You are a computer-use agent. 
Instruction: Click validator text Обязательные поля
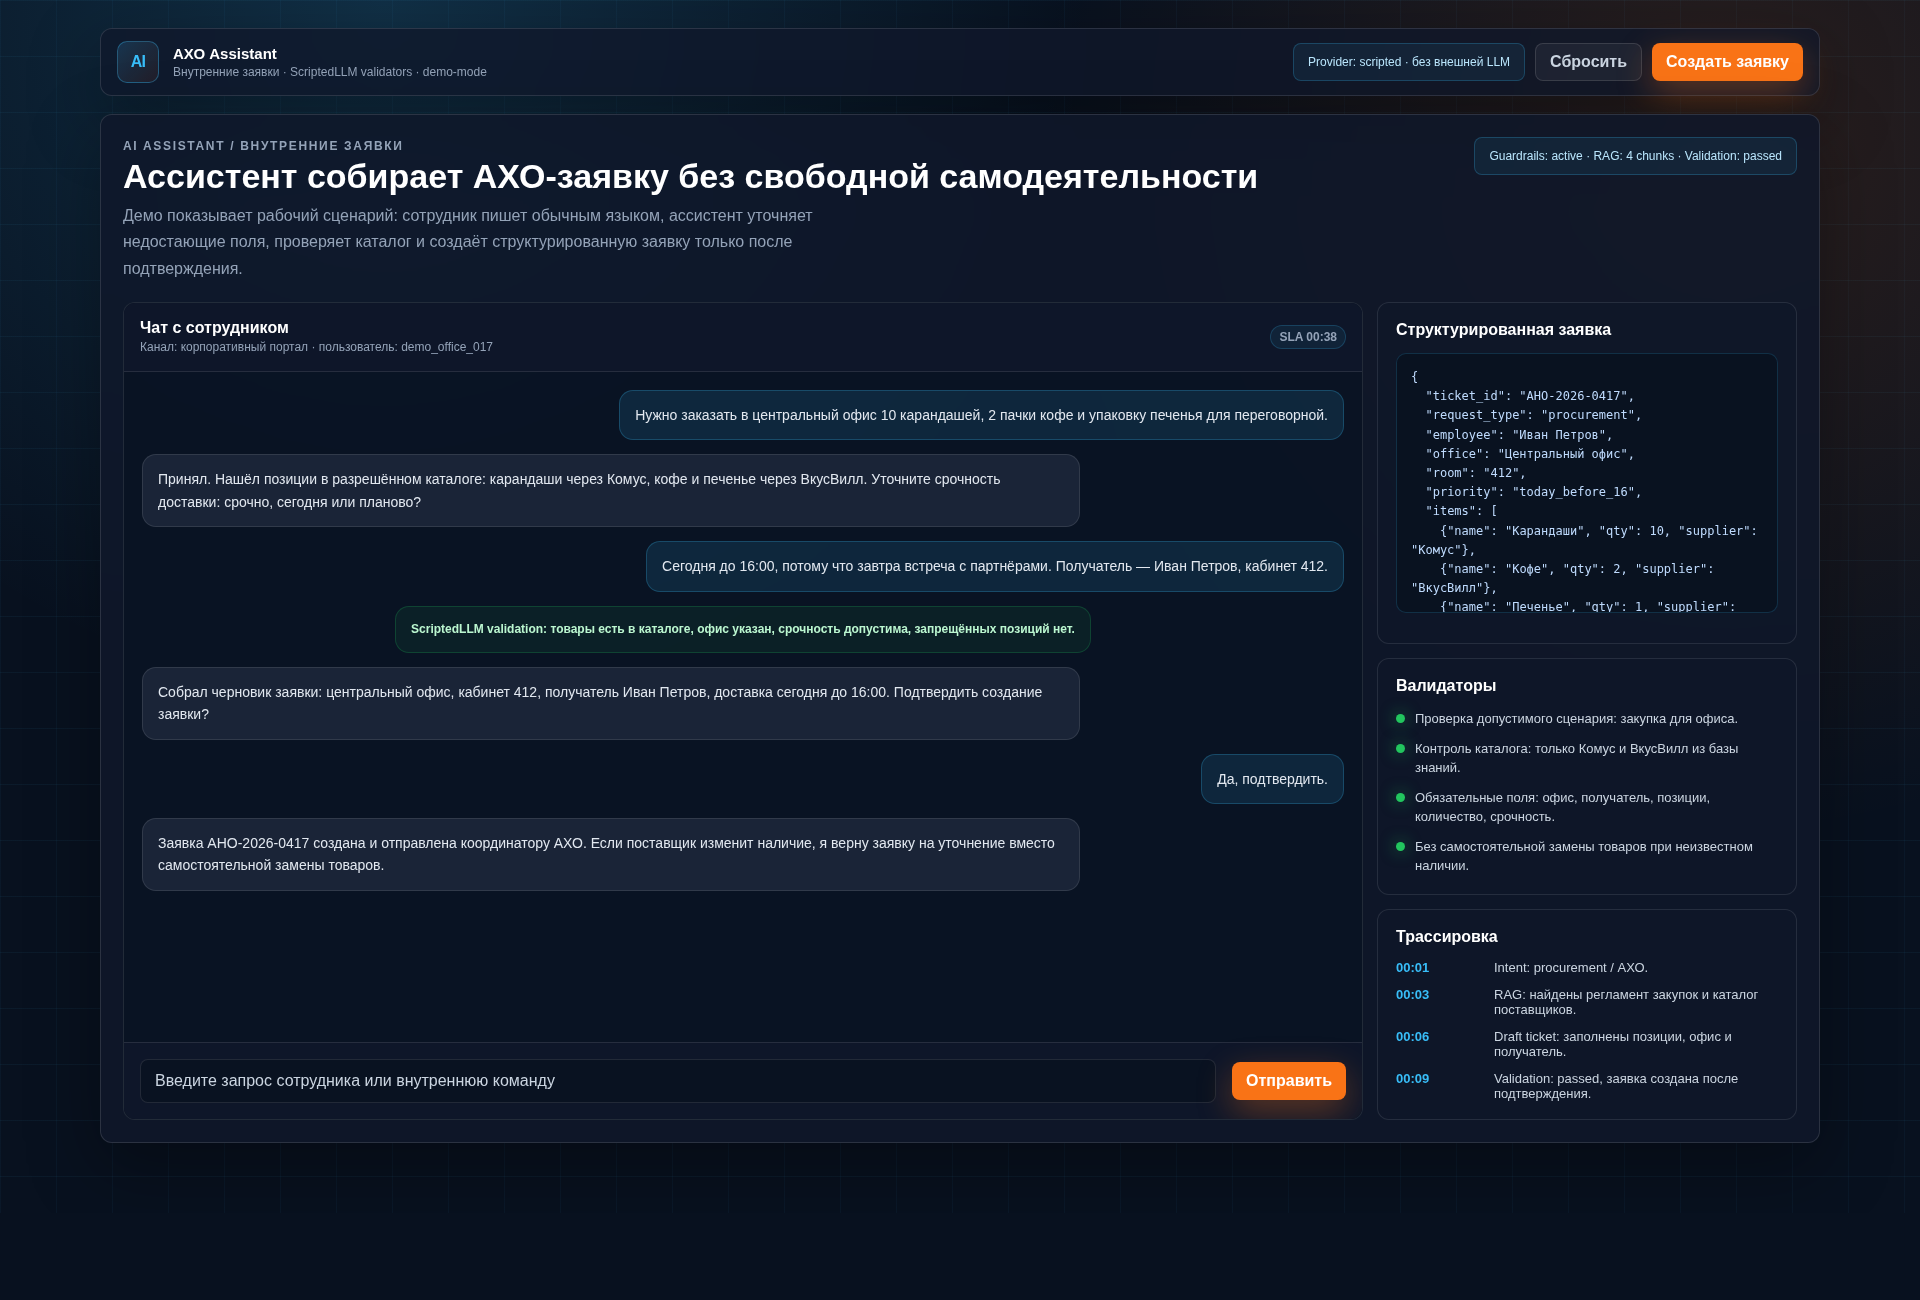point(1563,807)
